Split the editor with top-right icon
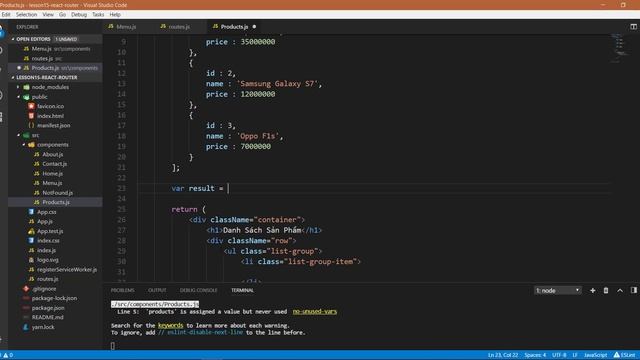The image size is (640, 360). 633,27
